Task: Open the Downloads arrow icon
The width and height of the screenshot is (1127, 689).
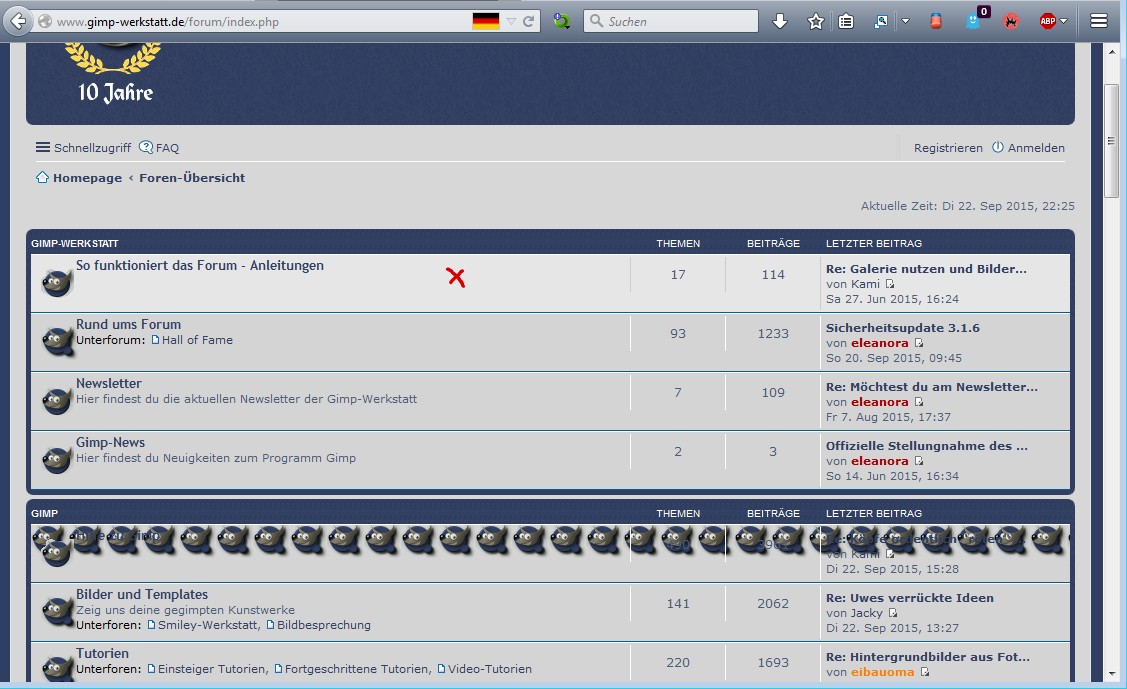Action: click(x=780, y=22)
